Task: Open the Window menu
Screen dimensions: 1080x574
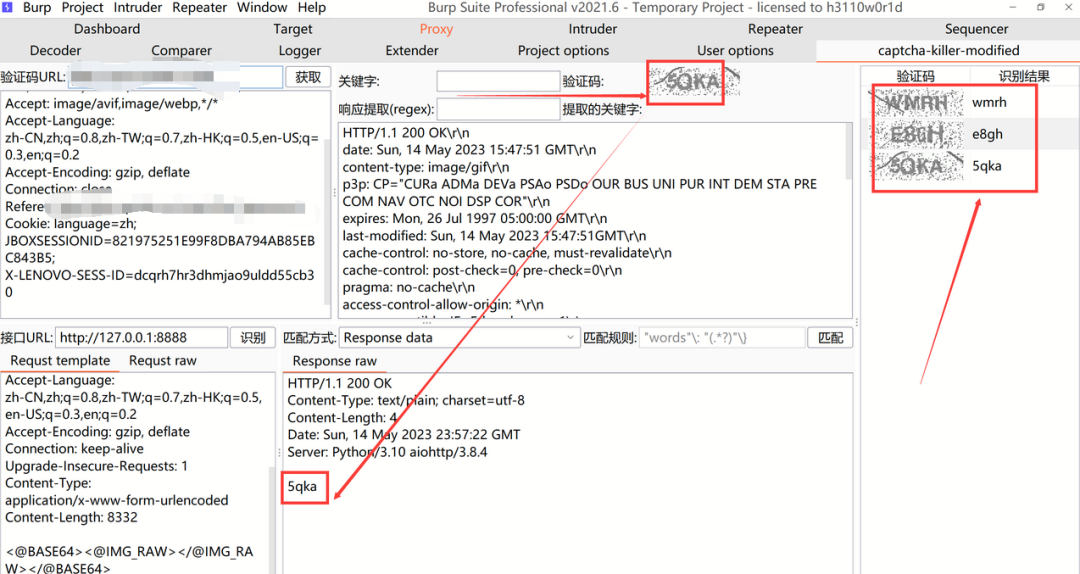Action: (x=262, y=8)
